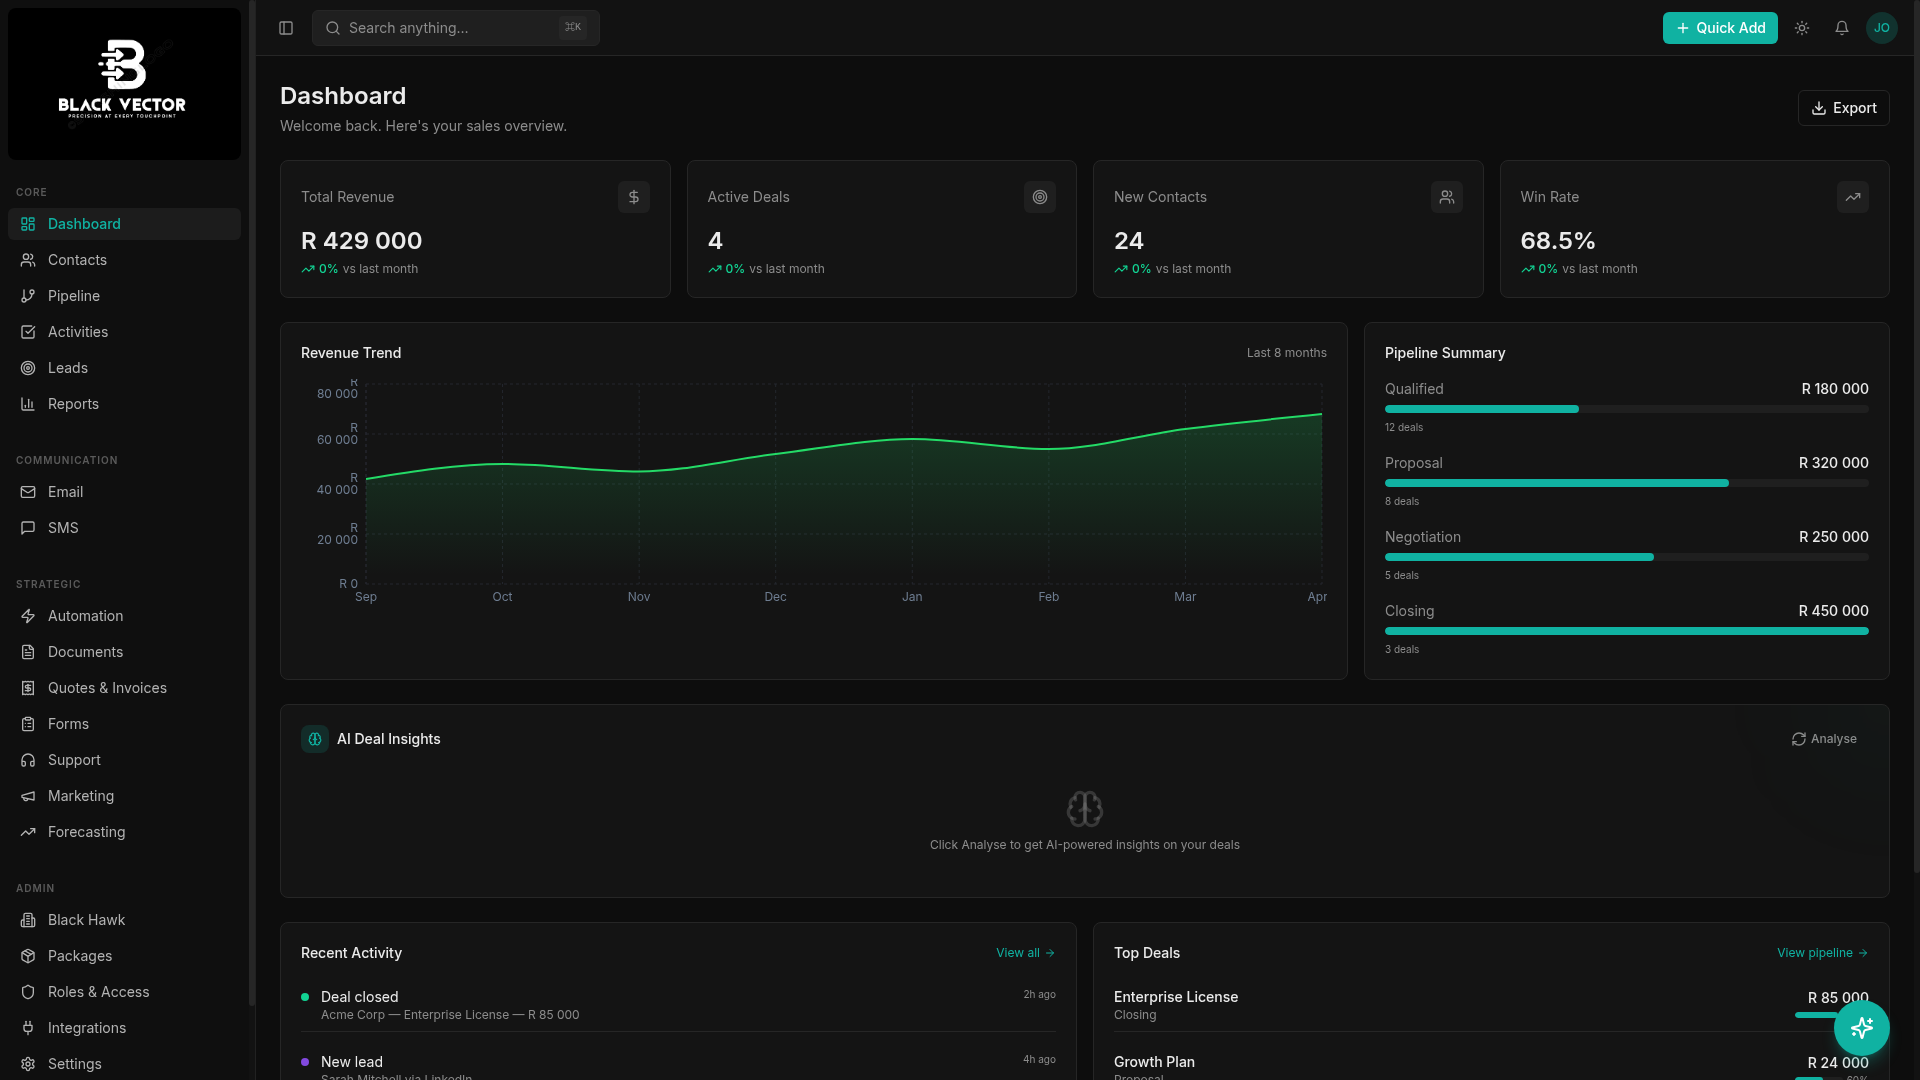Click the Roles & Access shield icon
The height and width of the screenshot is (1080, 1920).
tap(28, 992)
